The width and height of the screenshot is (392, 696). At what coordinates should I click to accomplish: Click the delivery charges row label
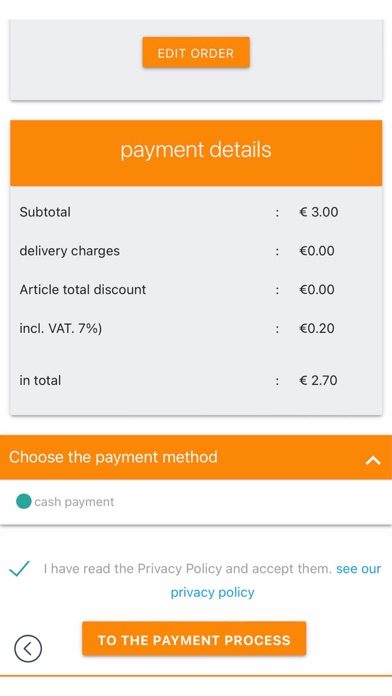(x=70, y=251)
